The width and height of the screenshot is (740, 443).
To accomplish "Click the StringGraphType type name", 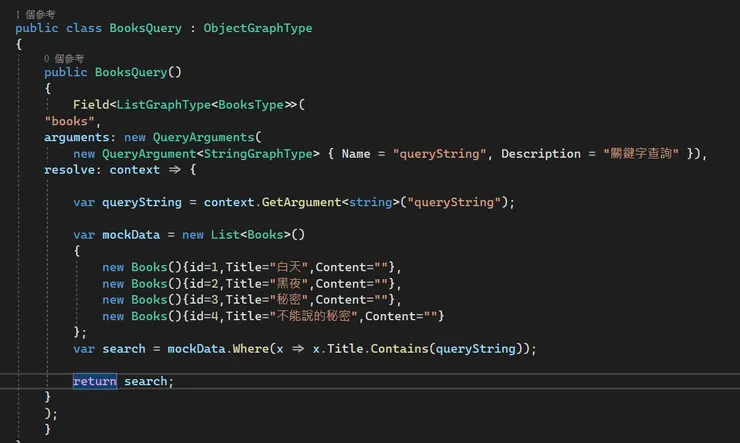I will pyautogui.click(x=258, y=154).
